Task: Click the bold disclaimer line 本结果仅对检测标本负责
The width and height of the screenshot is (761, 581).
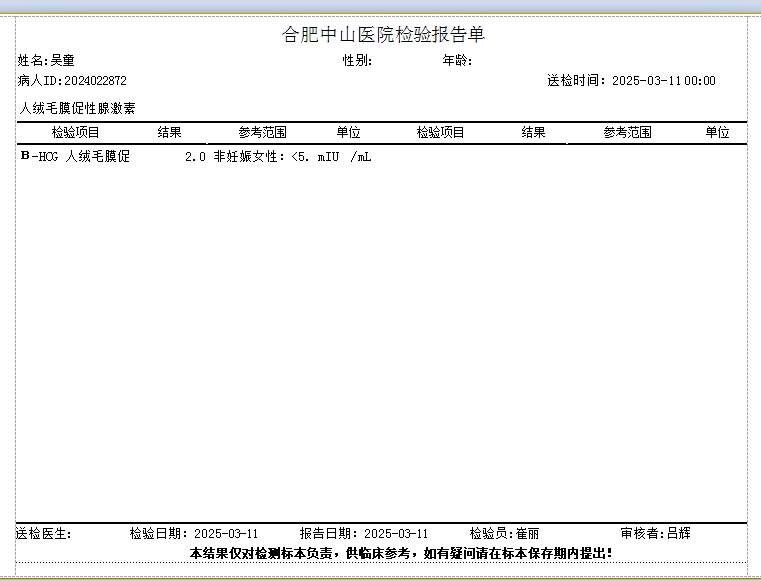Action: 401,553
